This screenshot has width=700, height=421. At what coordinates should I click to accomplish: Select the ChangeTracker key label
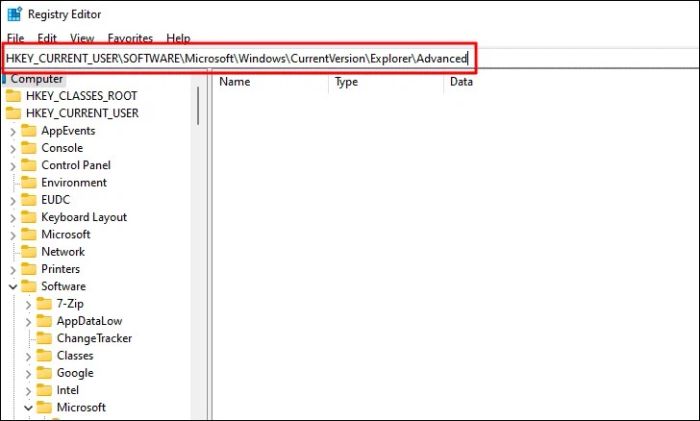[x=94, y=338]
